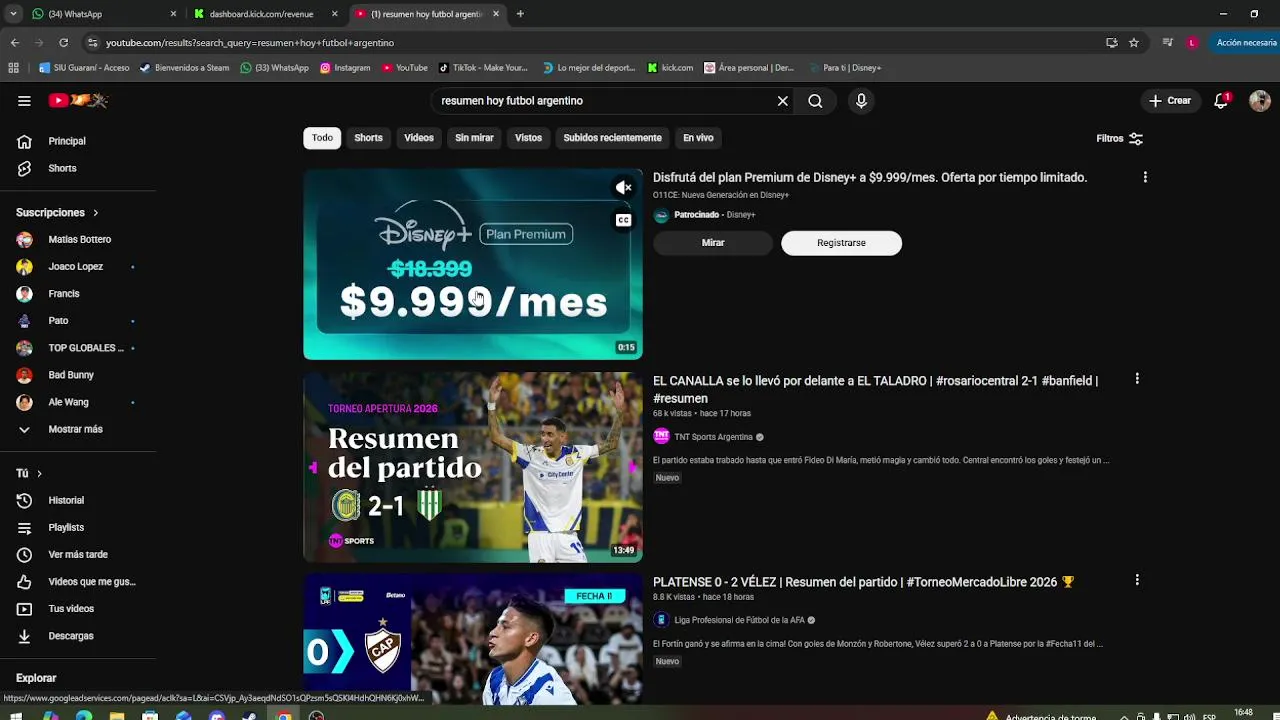Clear the search query with the X icon
The height and width of the screenshot is (720, 1280).
coord(783,101)
